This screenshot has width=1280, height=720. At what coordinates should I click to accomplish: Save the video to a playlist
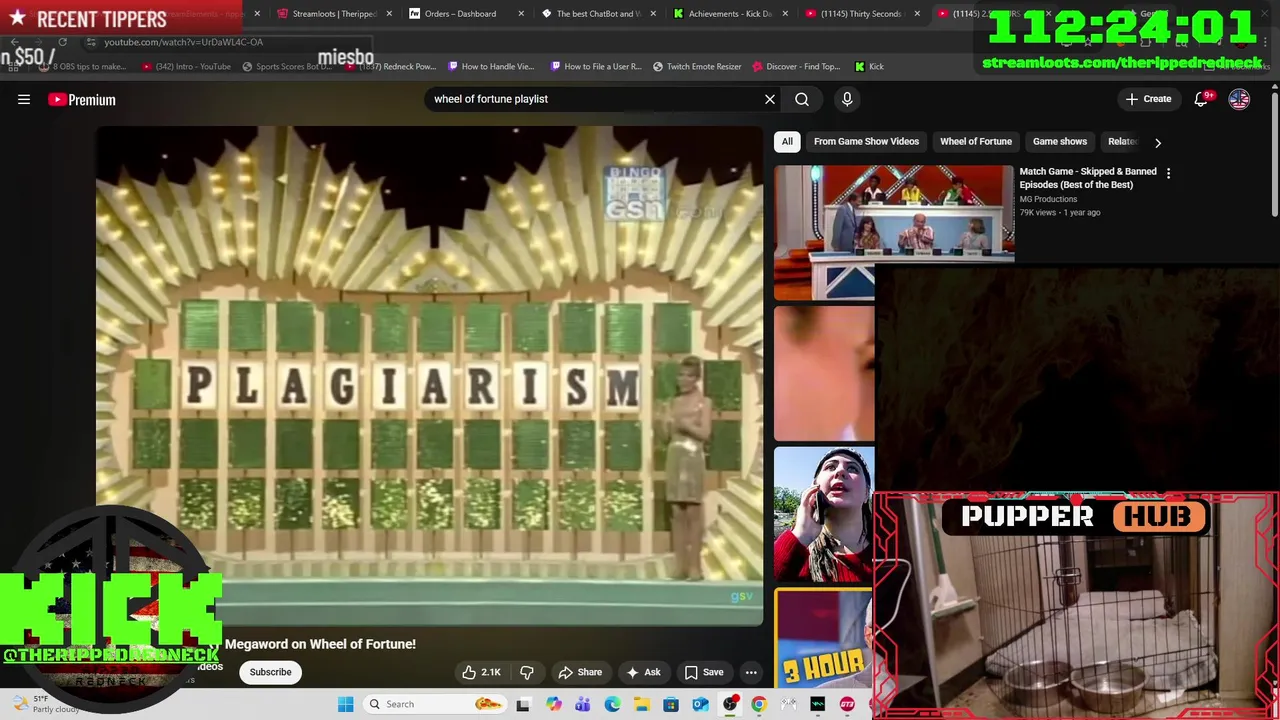pyautogui.click(x=704, y=672)
